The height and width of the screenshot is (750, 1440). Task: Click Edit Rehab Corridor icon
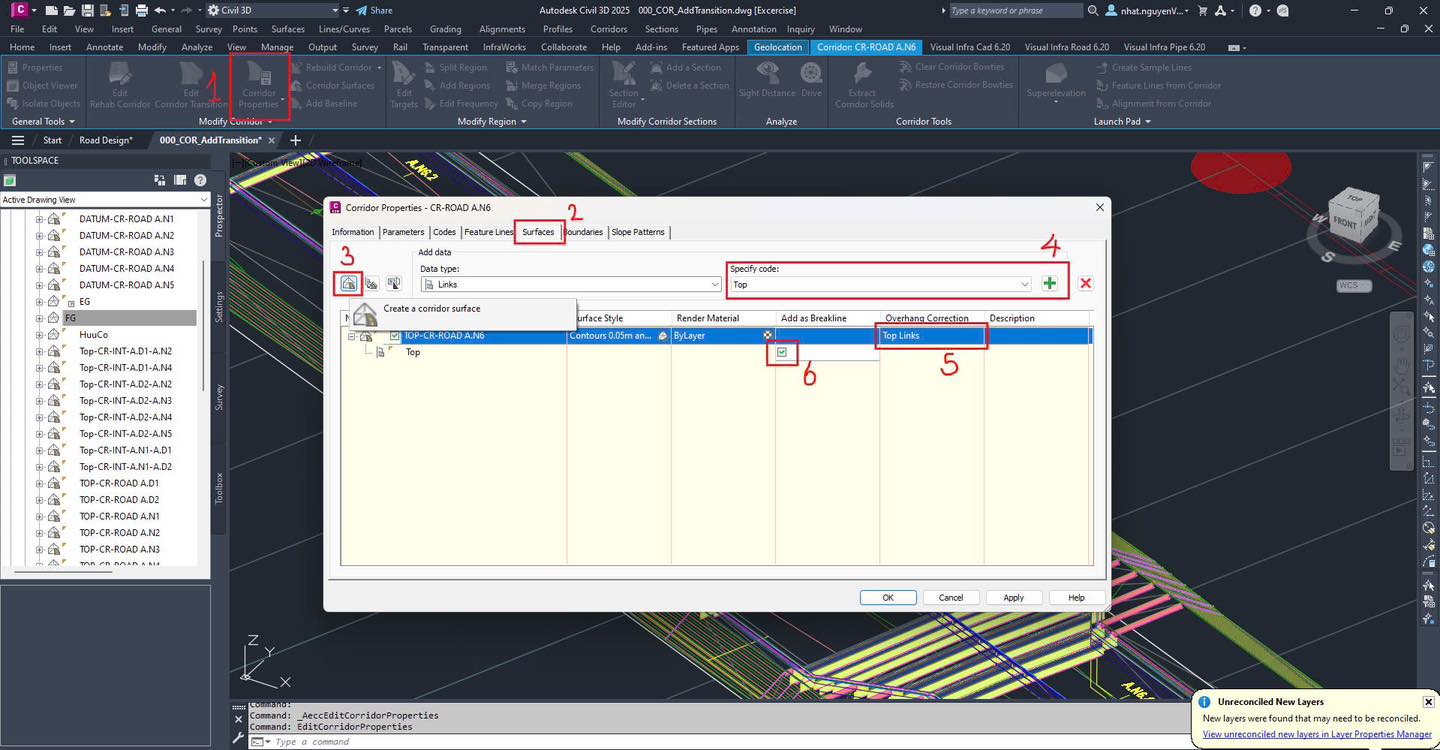121,84
